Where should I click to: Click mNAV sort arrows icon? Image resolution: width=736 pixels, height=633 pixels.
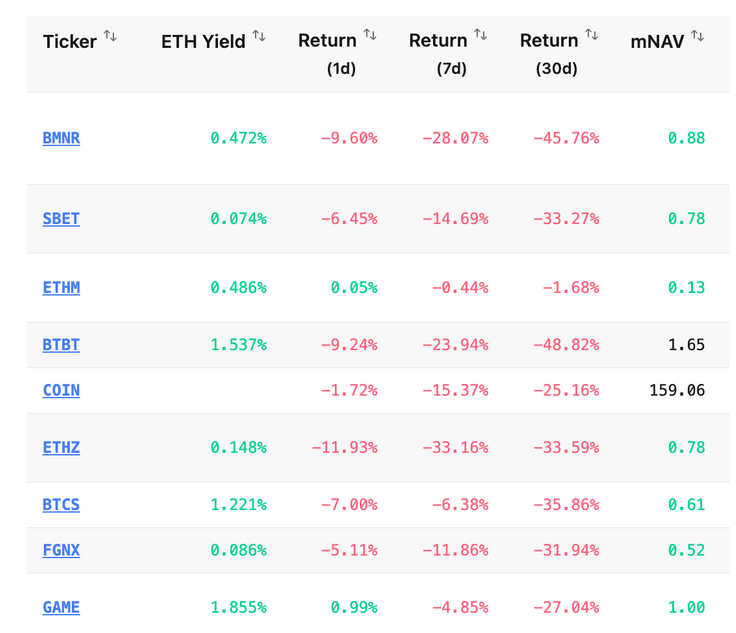(x=697, y=37)
